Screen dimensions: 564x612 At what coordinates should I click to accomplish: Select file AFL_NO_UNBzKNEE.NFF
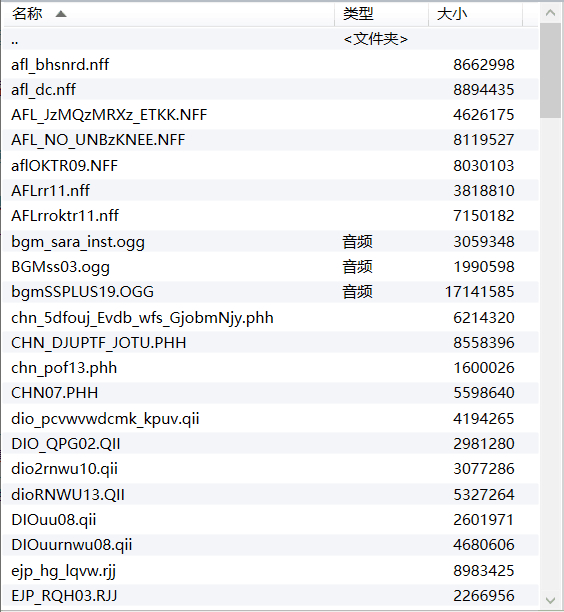coord(271,140)
